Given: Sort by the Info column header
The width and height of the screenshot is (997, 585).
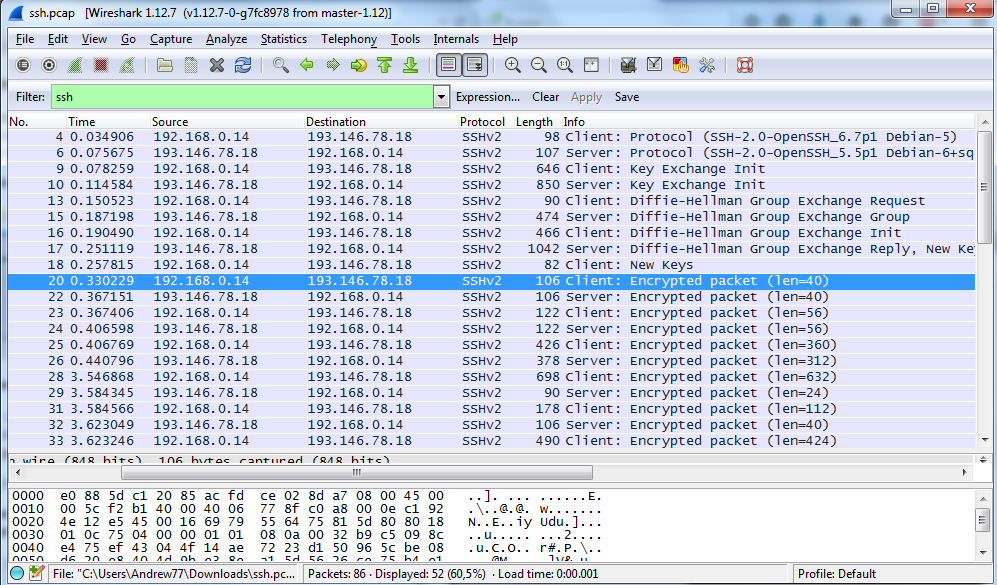Looking at the screenshot, I should point(768,121).
